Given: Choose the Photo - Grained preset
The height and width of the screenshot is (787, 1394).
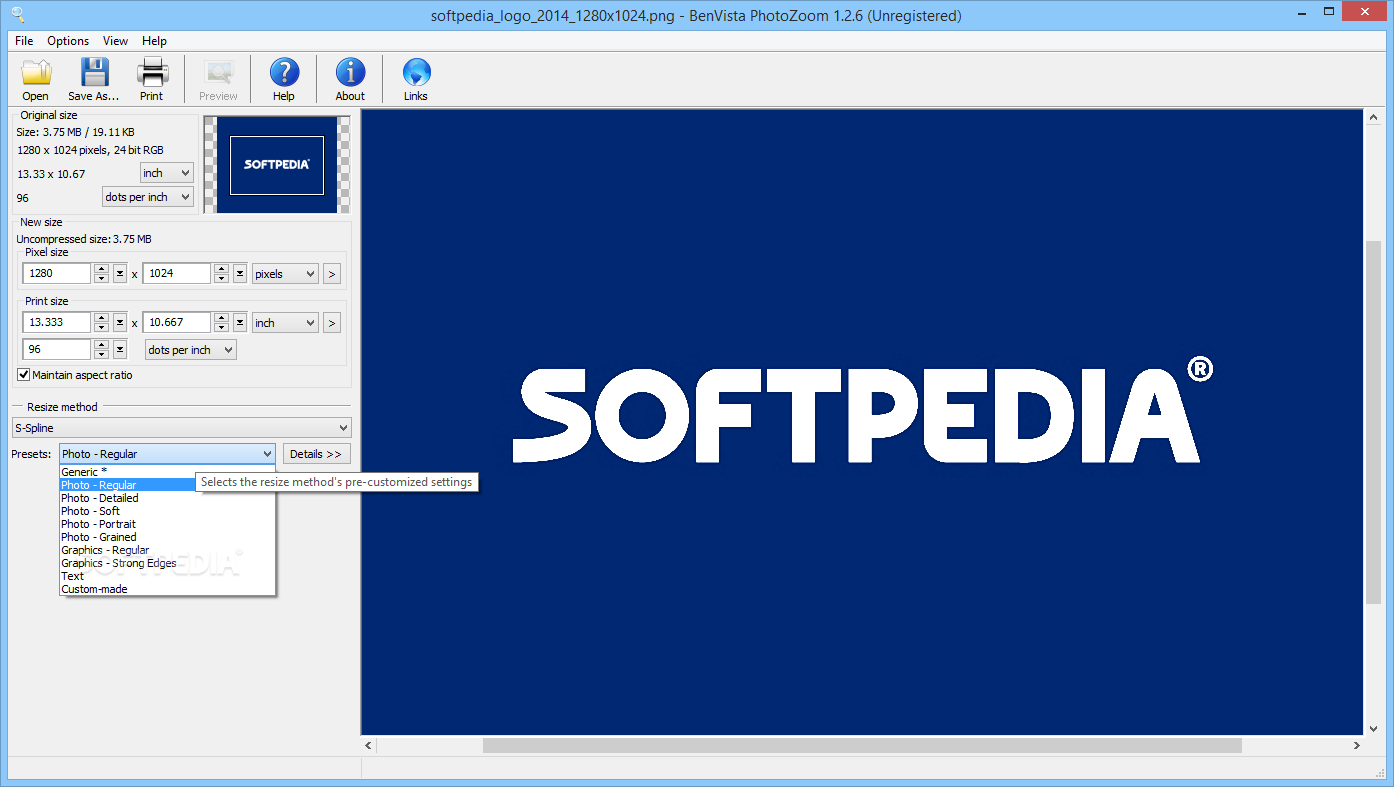Looking at the screenshot, I should click(167, 536).
